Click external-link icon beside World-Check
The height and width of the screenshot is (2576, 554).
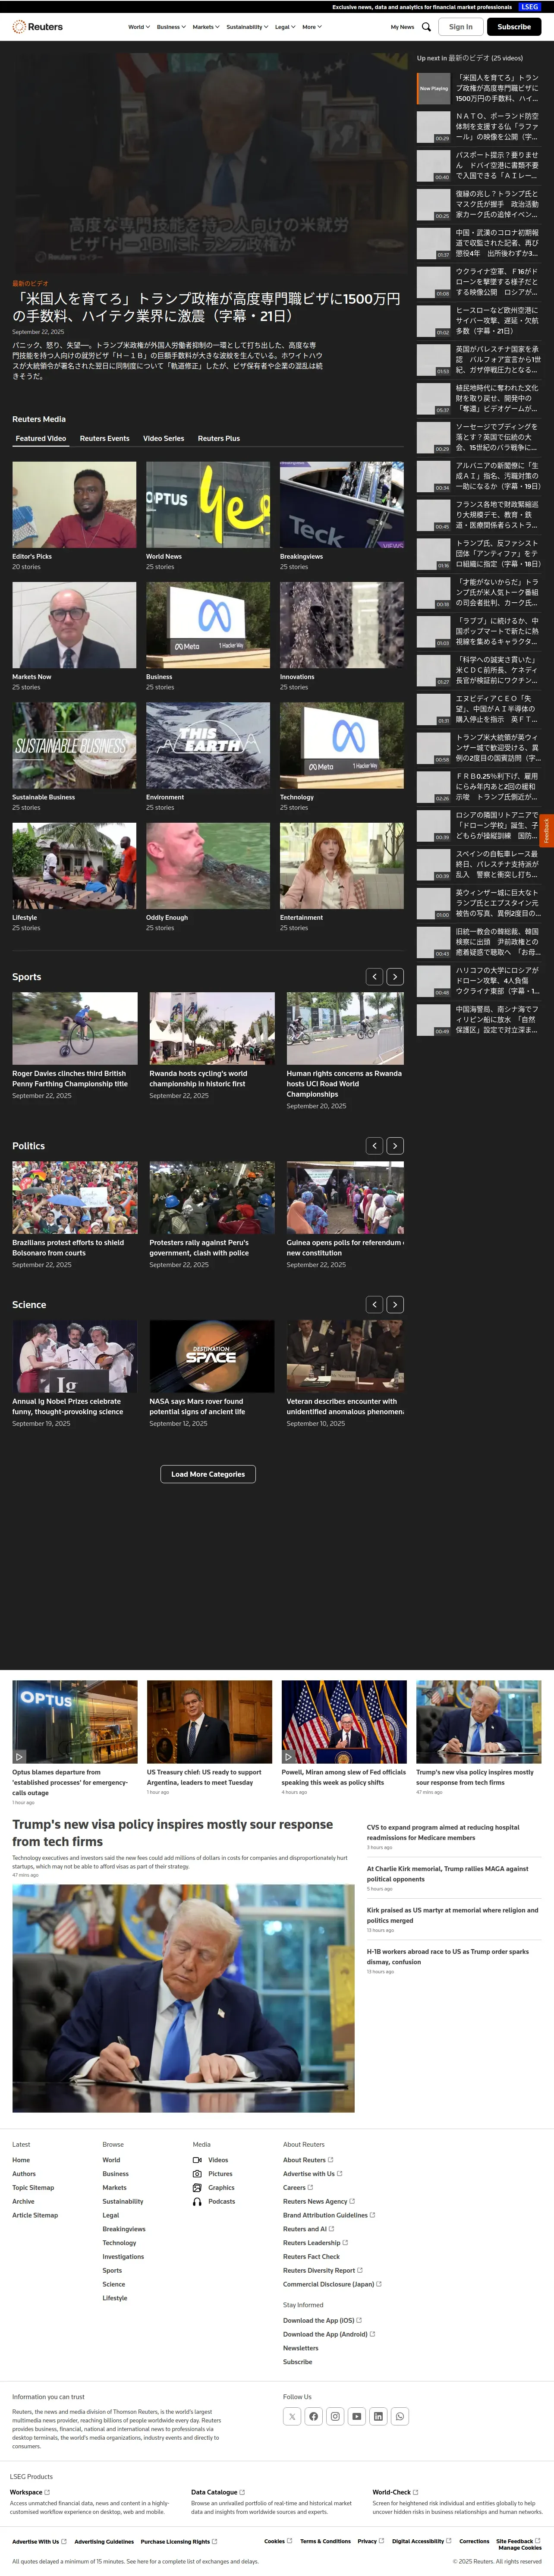tap(416, 2492)
